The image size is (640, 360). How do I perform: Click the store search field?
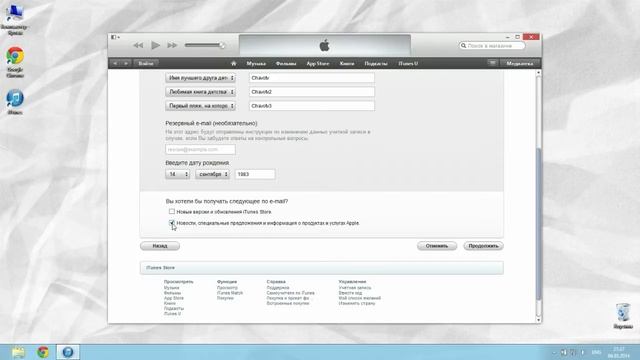(x=492, y=46)
